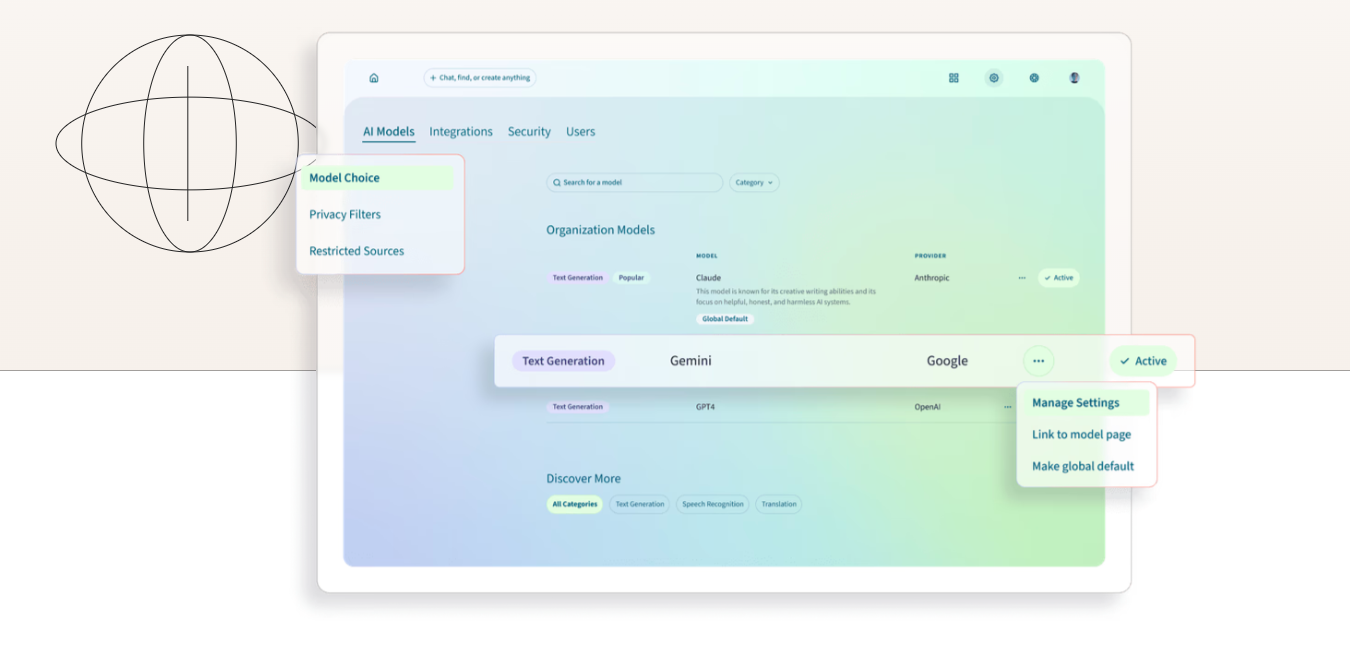The image size is (1350, 650).
Task: Click the Text Generation tag in Claude row
Action: tap(578, 278)
